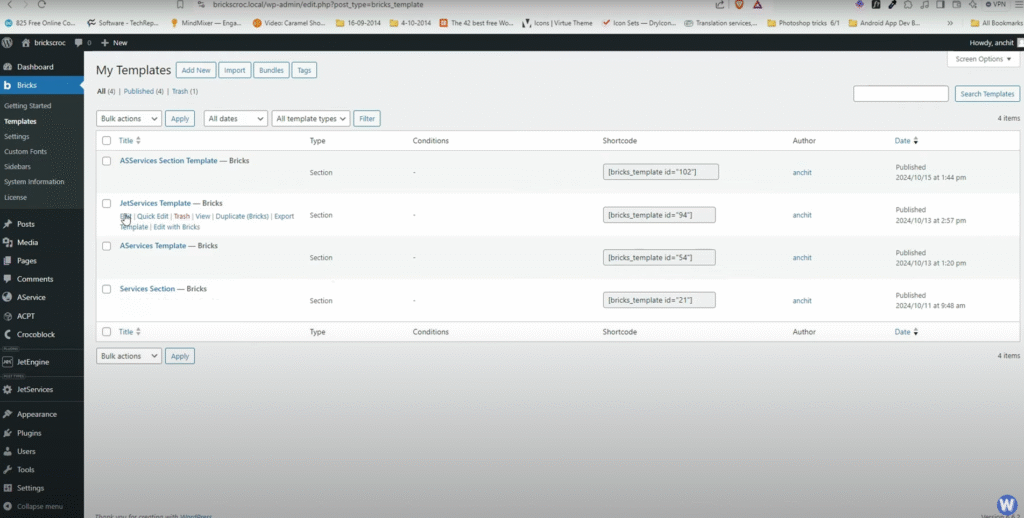Toggle the select-all checkbox in table footer
Viewport: 1024px width, 518px height.
(106, 332)
